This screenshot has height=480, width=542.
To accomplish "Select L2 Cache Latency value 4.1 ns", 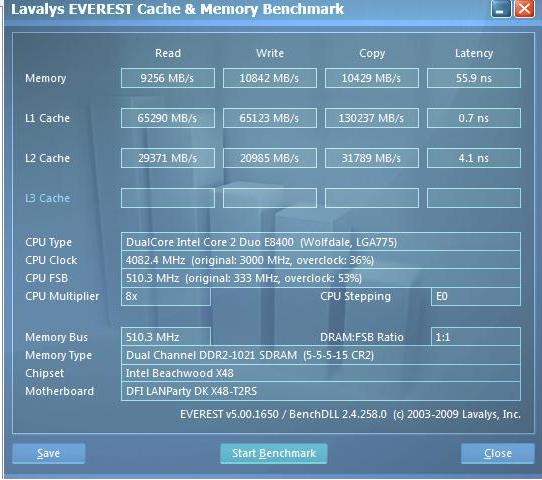I will tap(474, 158).
